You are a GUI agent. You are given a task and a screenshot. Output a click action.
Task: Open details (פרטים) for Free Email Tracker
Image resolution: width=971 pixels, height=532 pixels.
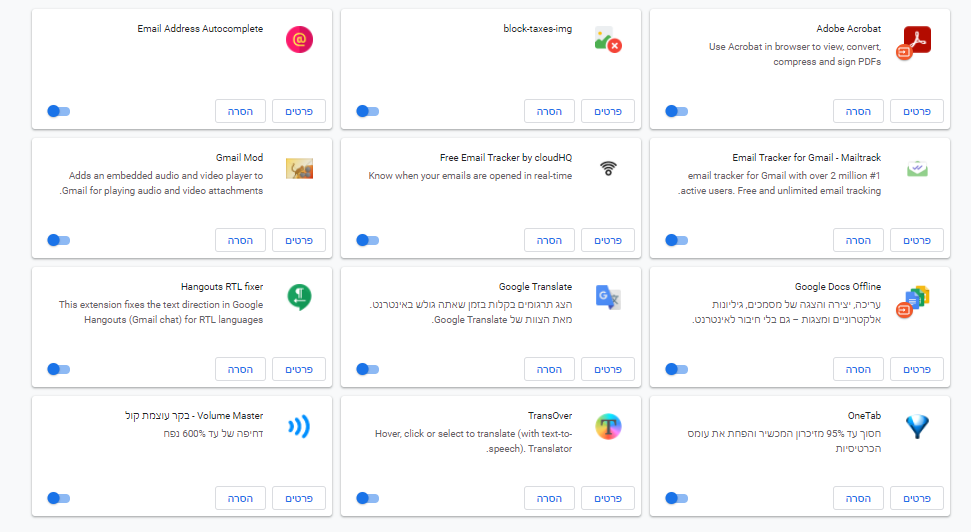[x=608, y=240]
